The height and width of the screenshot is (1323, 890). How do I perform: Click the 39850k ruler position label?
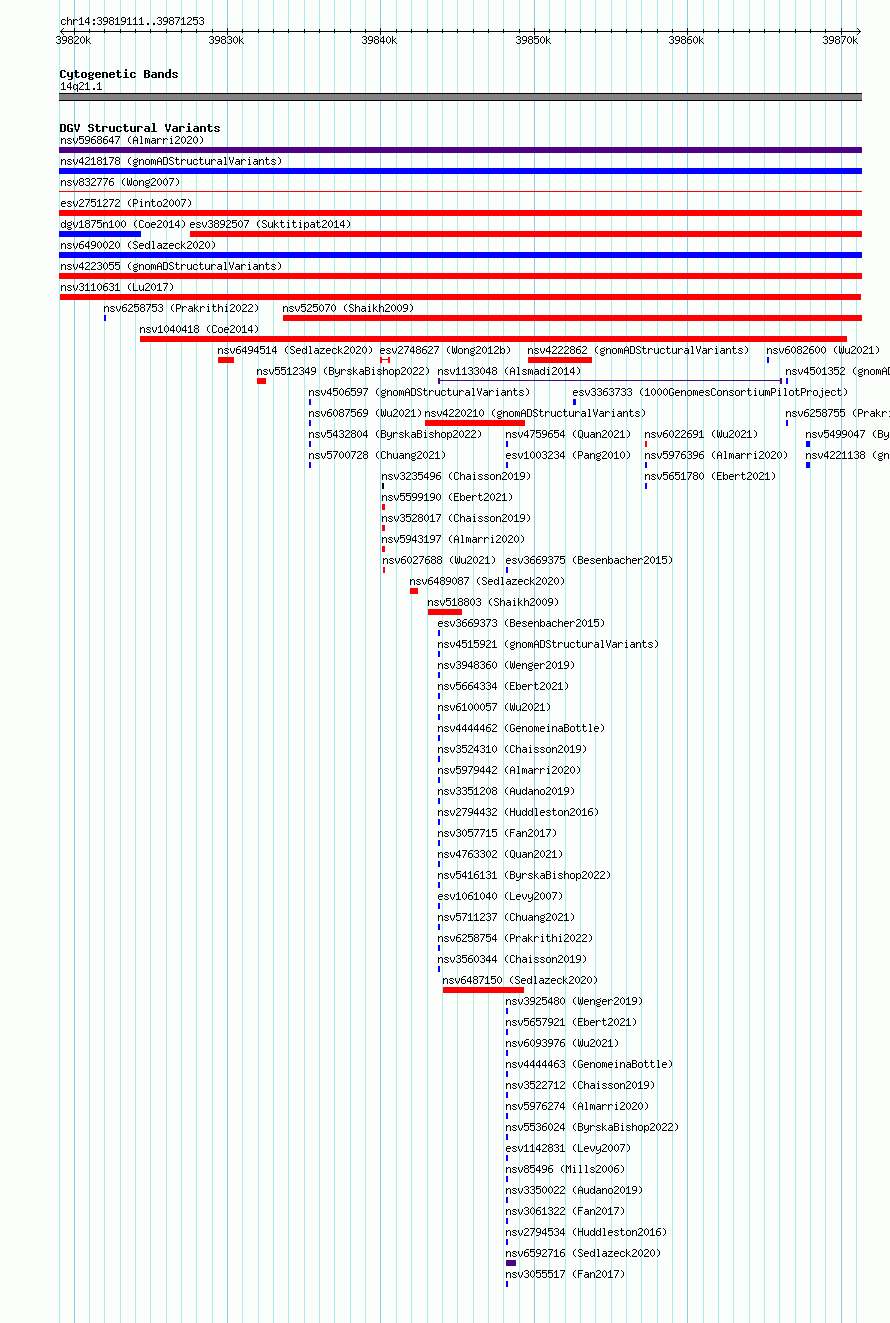pyautogui.click(x=532, y=40)
